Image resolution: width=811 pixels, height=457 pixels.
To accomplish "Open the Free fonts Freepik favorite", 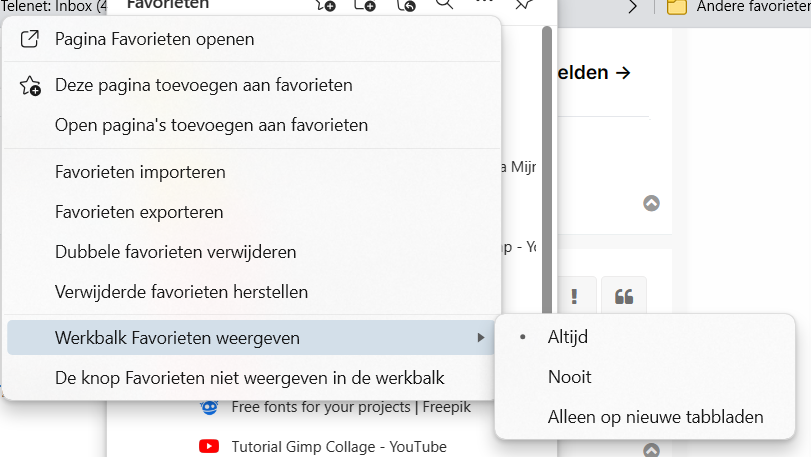I will click(x=351, y=407).
